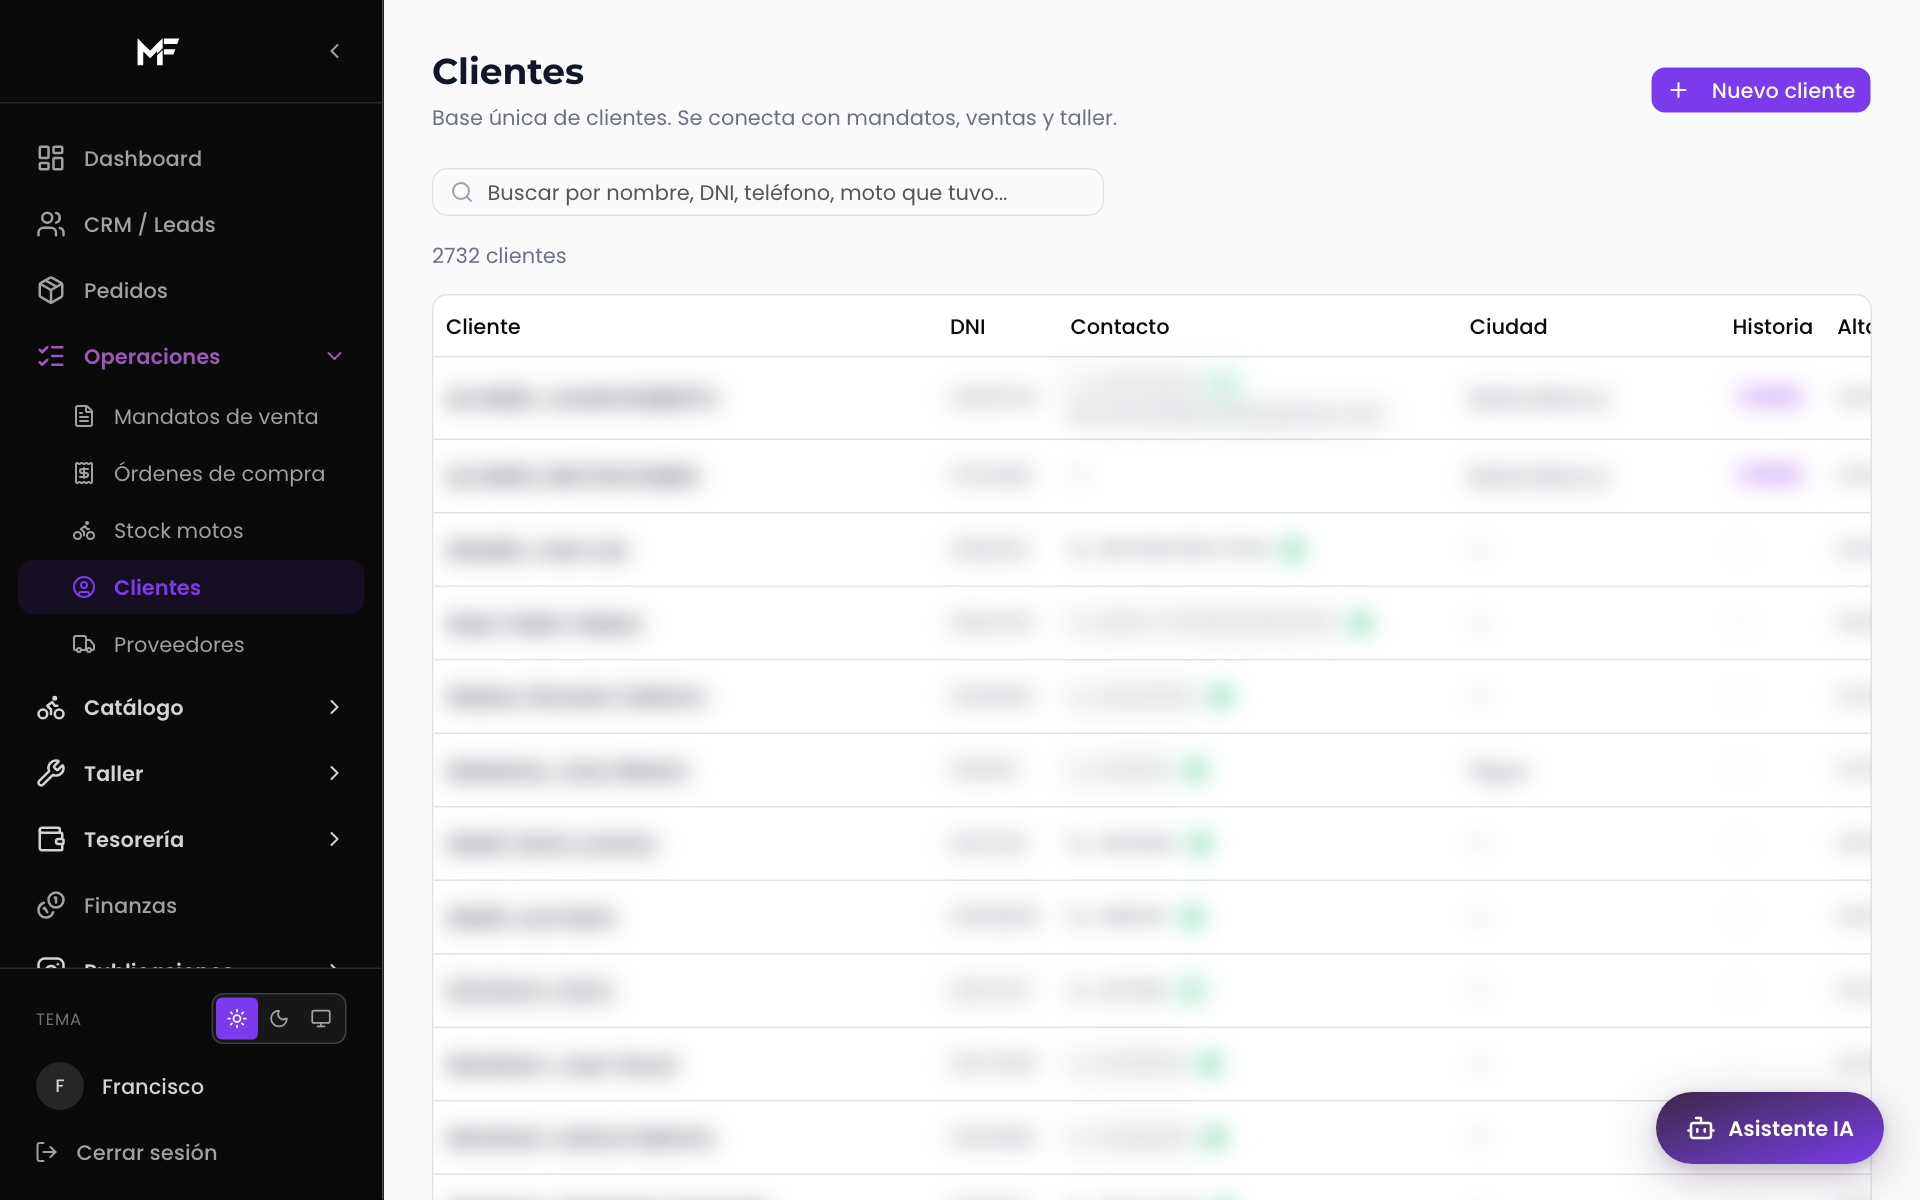Viewport: 1920px width, 1200px height.
Task: Switch to dark theme
Action: tap(279, 1018)
